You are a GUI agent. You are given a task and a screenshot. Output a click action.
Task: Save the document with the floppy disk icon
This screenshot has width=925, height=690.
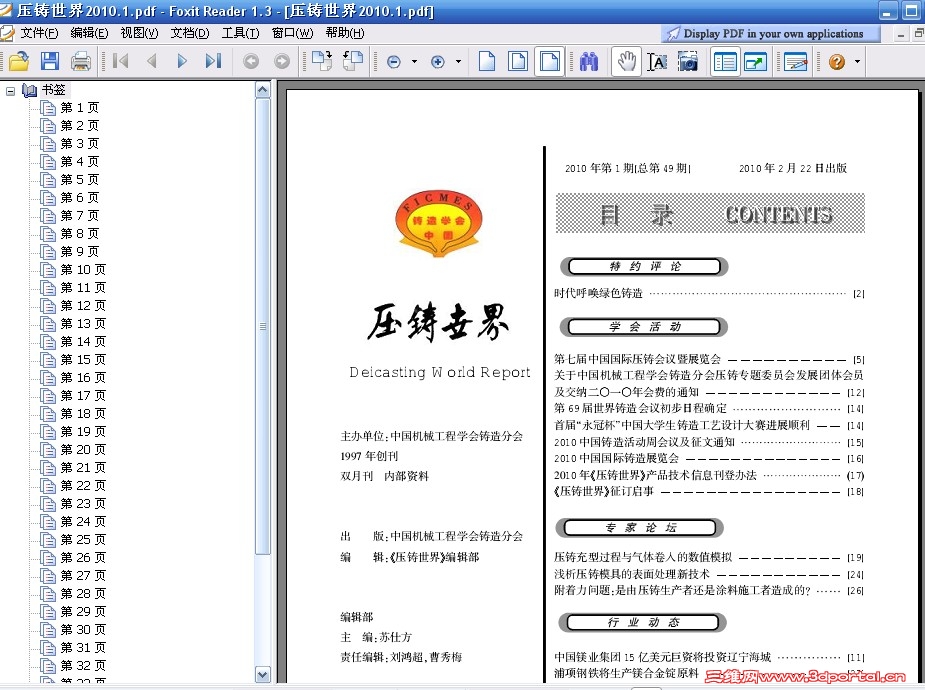coord(50,61)
